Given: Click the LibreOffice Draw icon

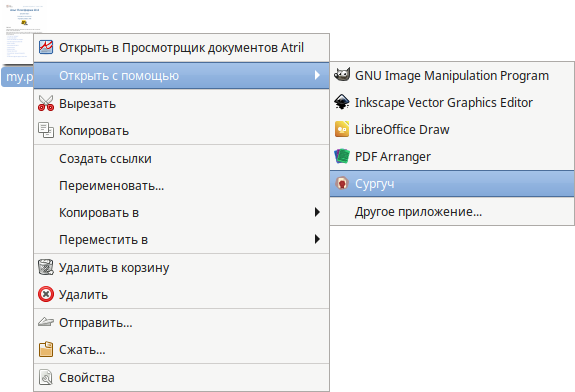Looking at the screenshot, I should tap(342, 129).
